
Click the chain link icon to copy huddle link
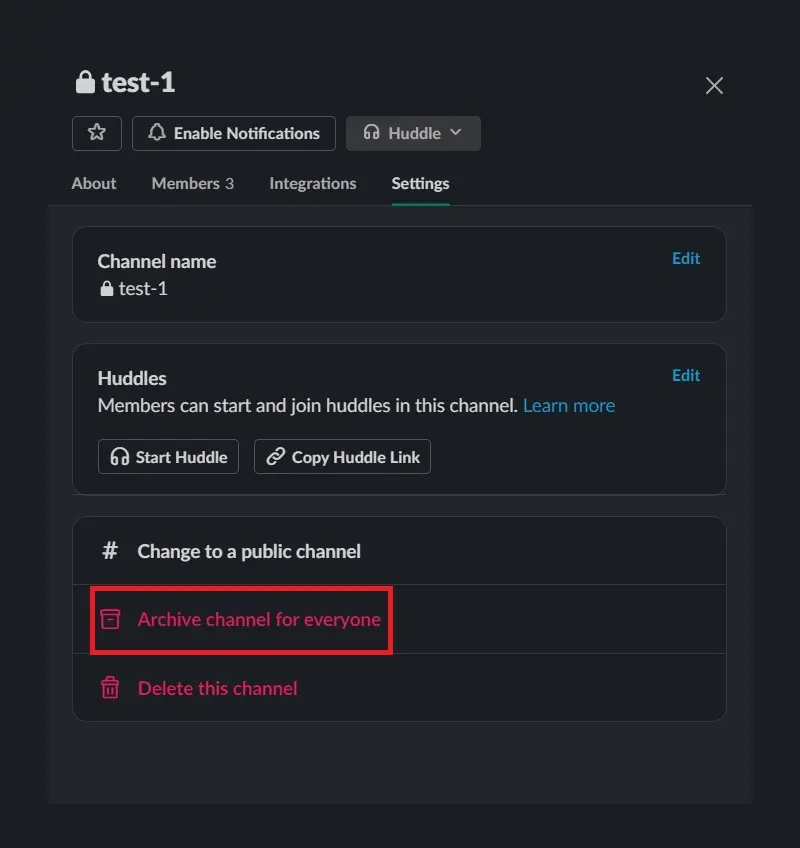click(x=275, y=457)
